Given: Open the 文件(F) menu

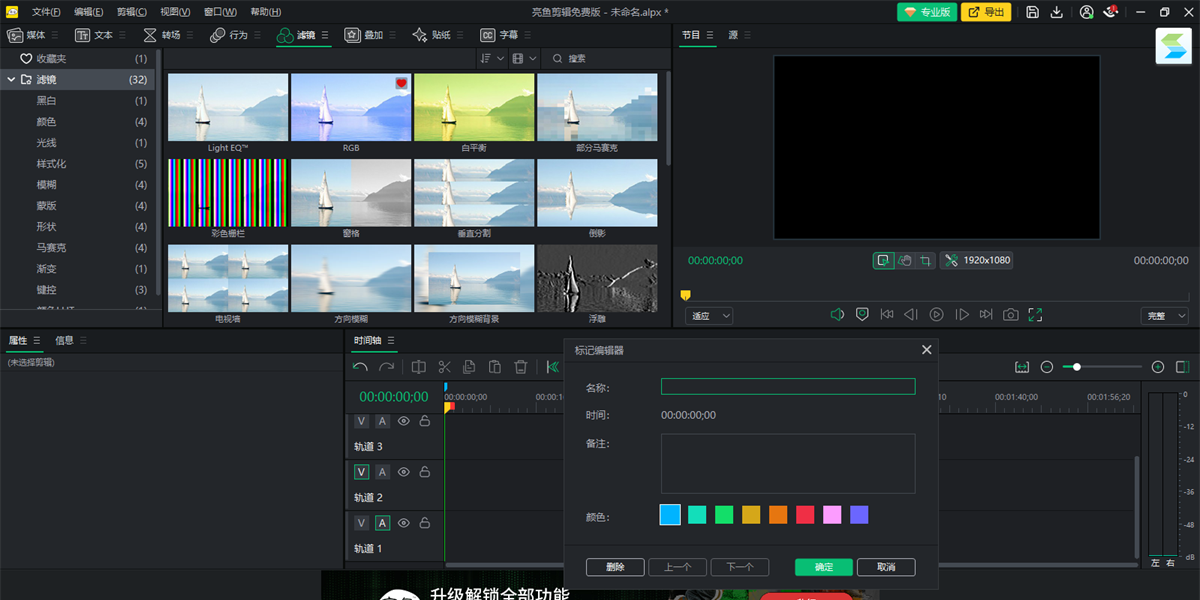Looking at the screenshot, I should click(x=45, y=12).
